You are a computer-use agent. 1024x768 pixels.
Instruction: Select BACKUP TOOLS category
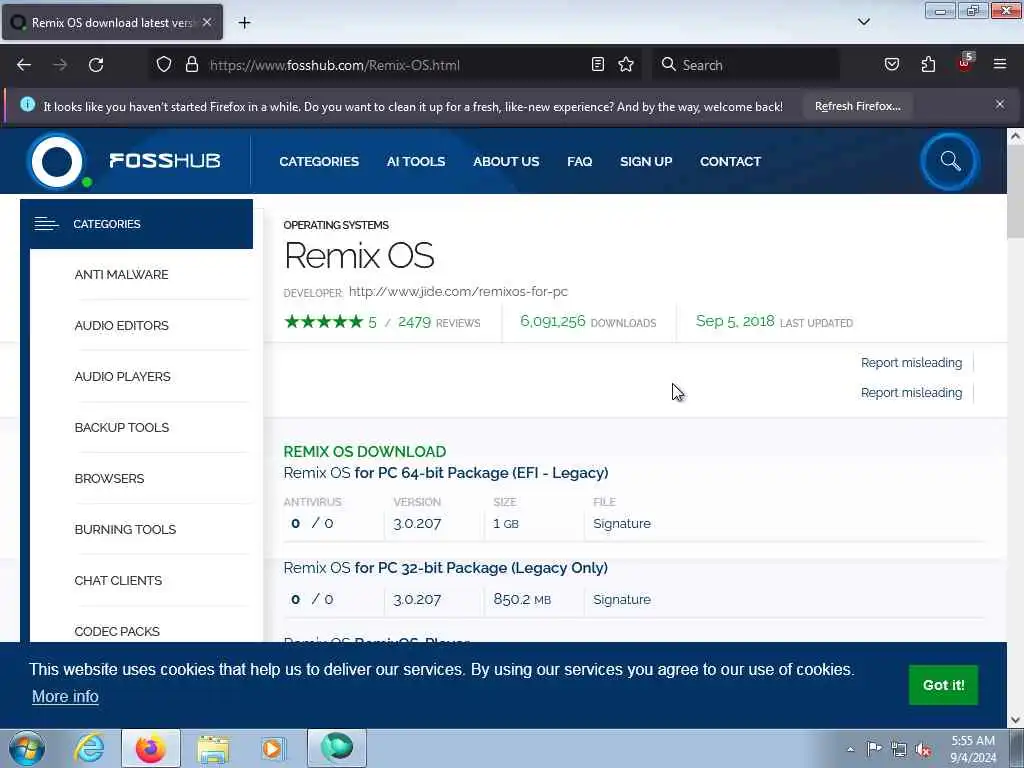[x=121, y=427]
